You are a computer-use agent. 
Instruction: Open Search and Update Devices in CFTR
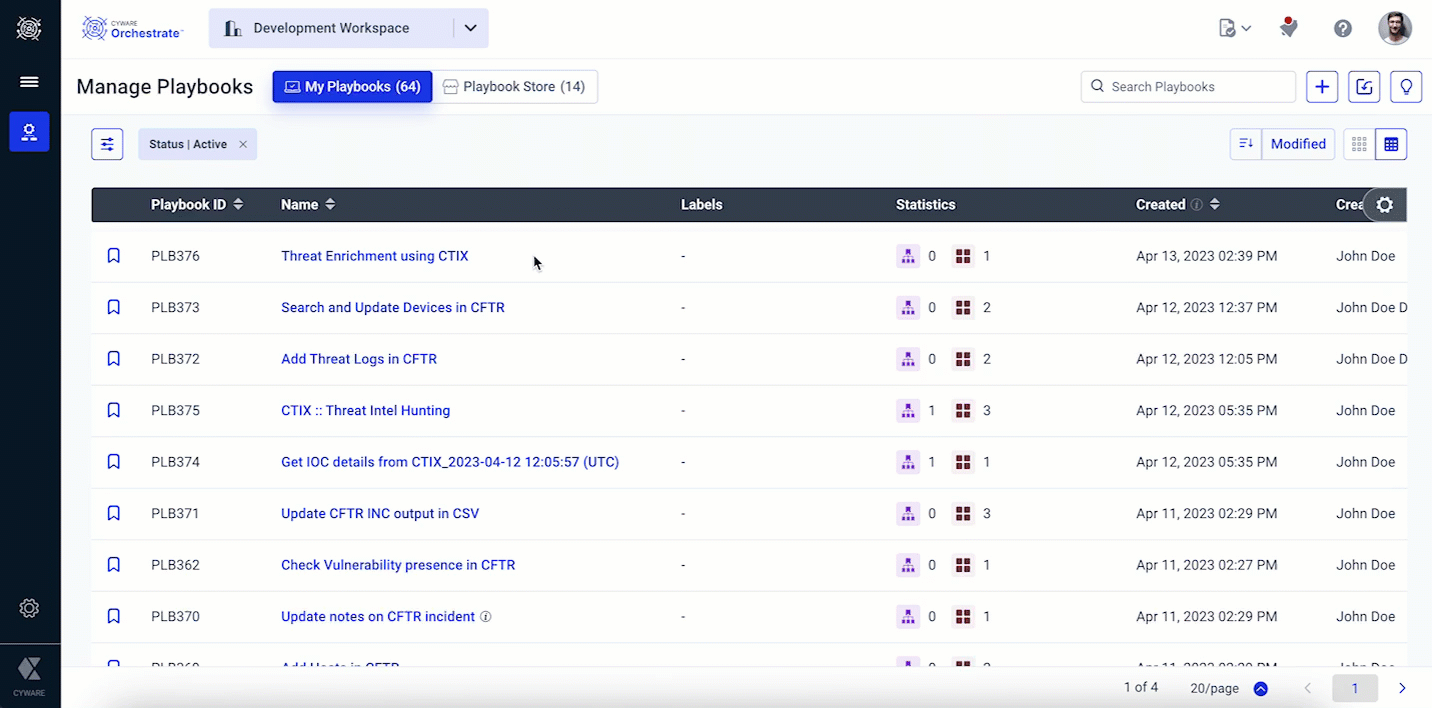pyautogui.click(x=392, y=307)
